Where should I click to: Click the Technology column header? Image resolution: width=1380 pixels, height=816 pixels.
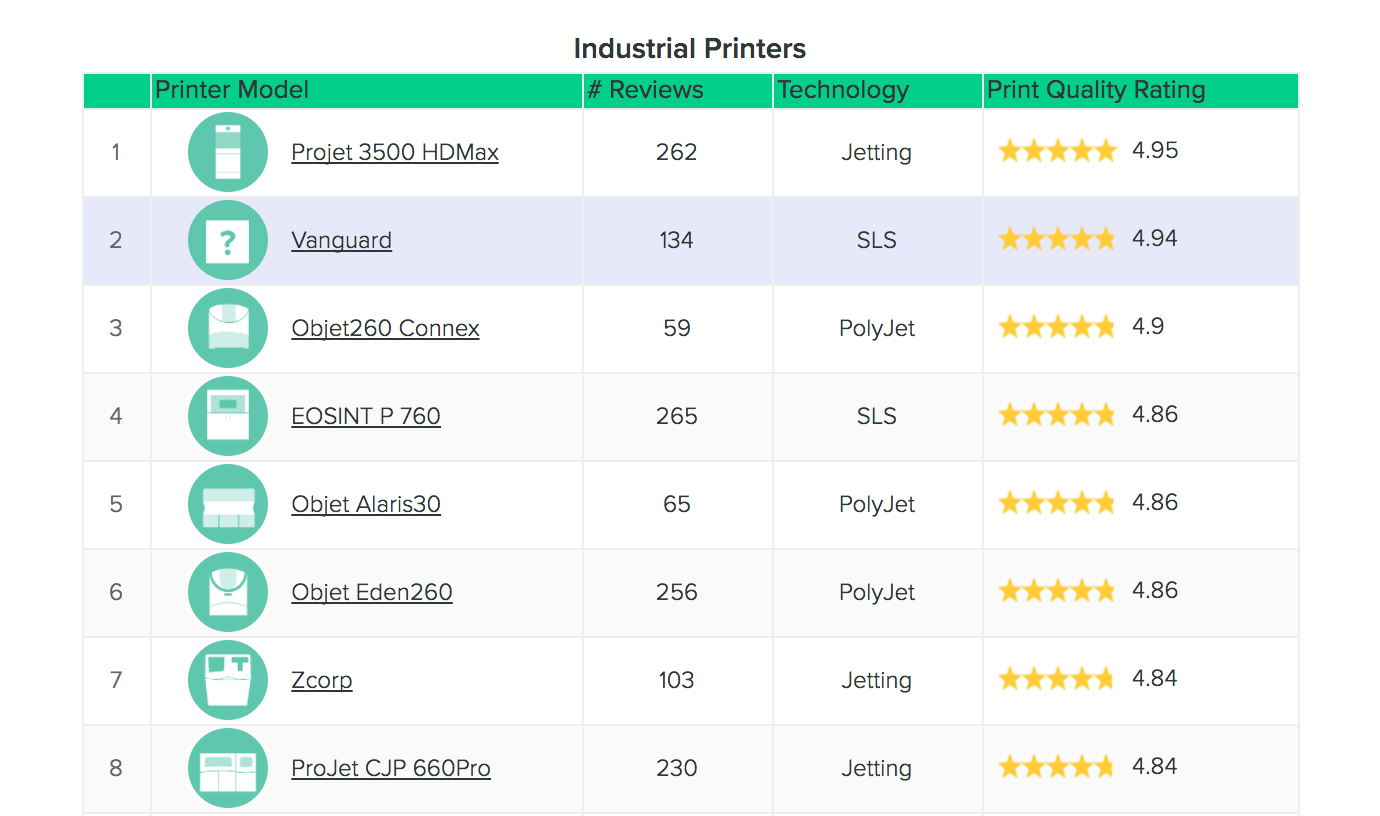(x=843, y=90)
